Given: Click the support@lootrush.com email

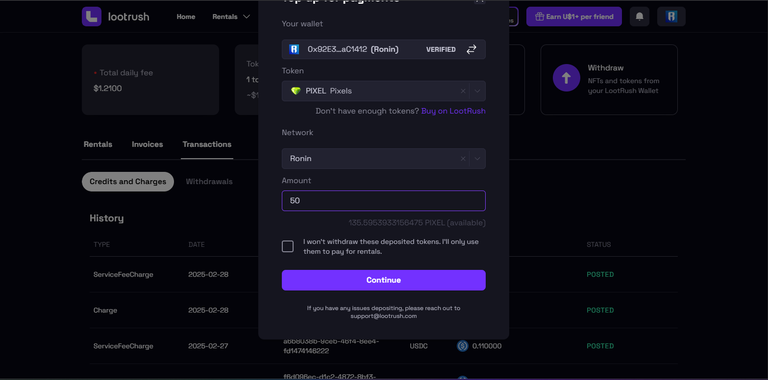Looking at the screenshot, I should [x=384, y=316].
